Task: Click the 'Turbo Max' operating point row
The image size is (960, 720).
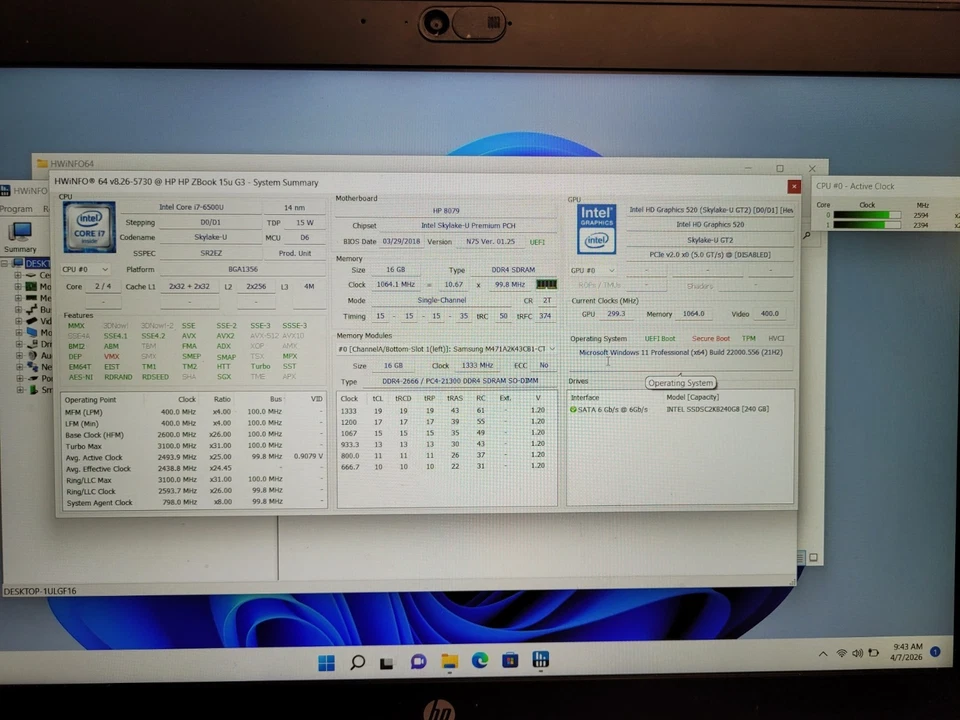Action: point(193,446)
